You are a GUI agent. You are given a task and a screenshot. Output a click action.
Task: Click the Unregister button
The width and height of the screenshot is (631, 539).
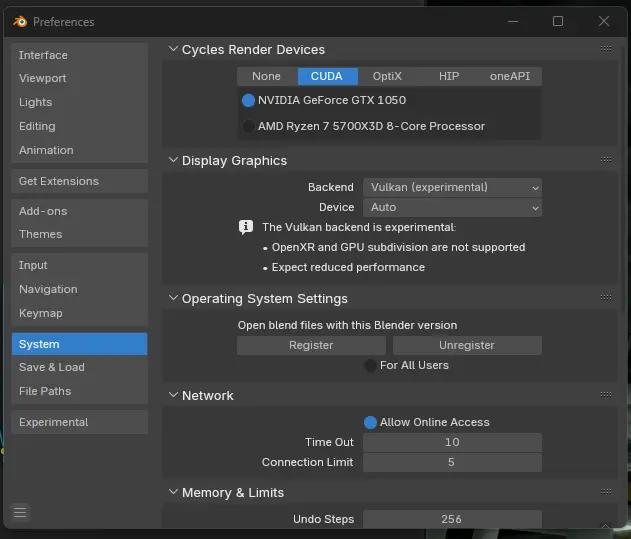click(x=467, y=345)
